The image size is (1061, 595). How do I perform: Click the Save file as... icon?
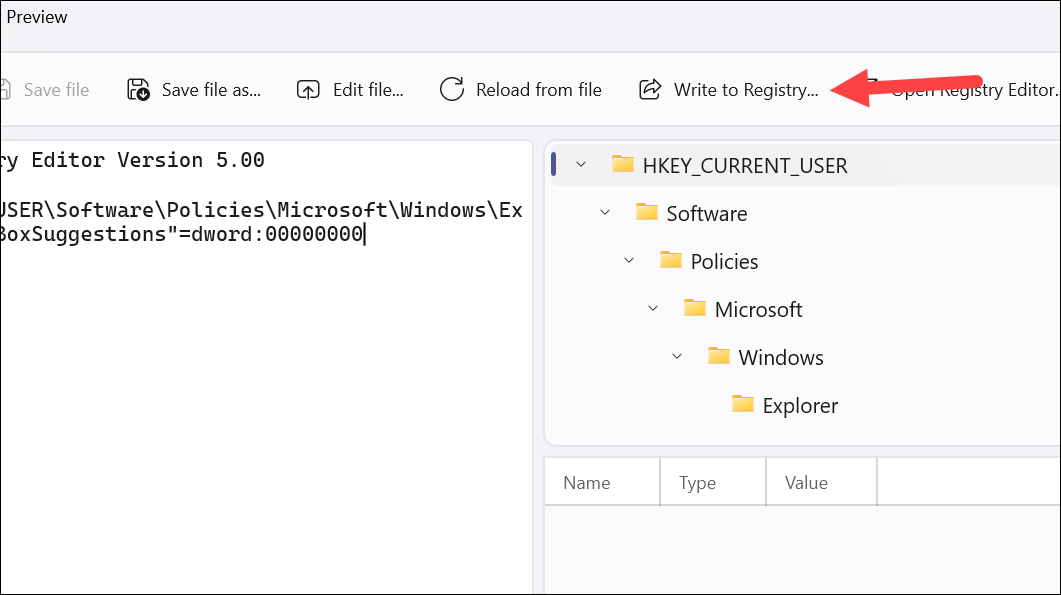coord(138,89)
